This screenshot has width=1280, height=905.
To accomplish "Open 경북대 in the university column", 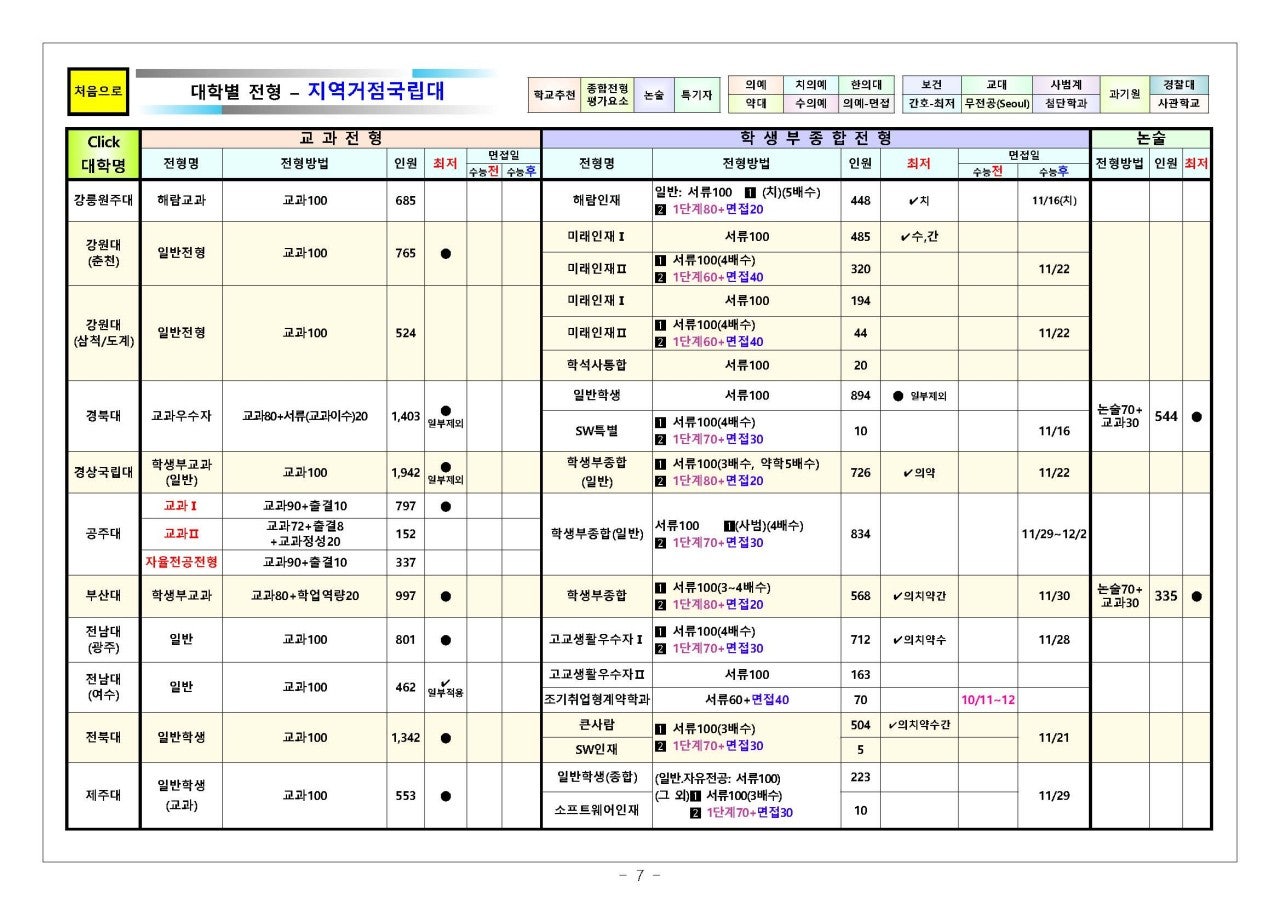I will [x=104, y=416].
